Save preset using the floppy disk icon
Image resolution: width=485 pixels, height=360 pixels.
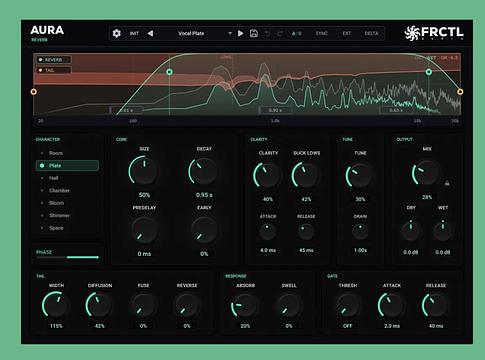[x=254, y=33]
